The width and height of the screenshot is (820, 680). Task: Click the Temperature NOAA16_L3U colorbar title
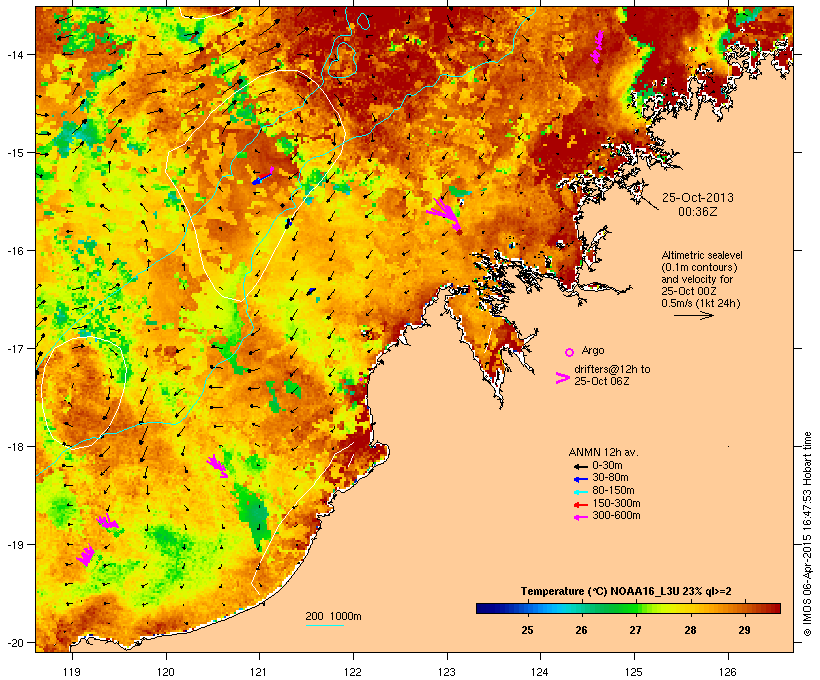click(626, 591)
